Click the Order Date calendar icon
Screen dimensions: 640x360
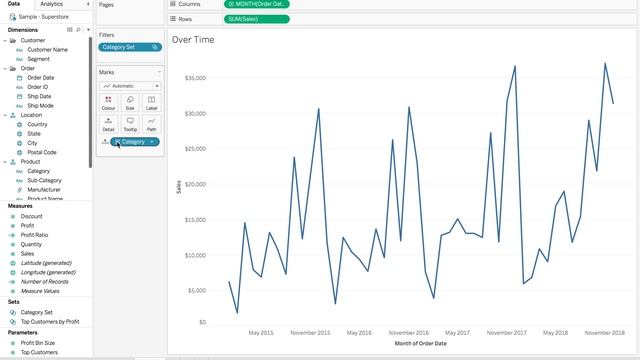point(19,78)
